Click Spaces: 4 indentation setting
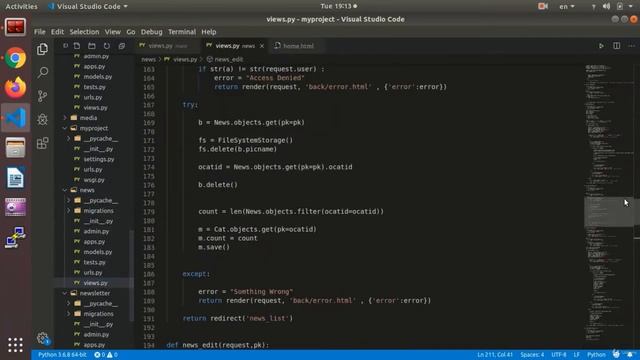This screenshot has width=640, height=360. point(532,355)
